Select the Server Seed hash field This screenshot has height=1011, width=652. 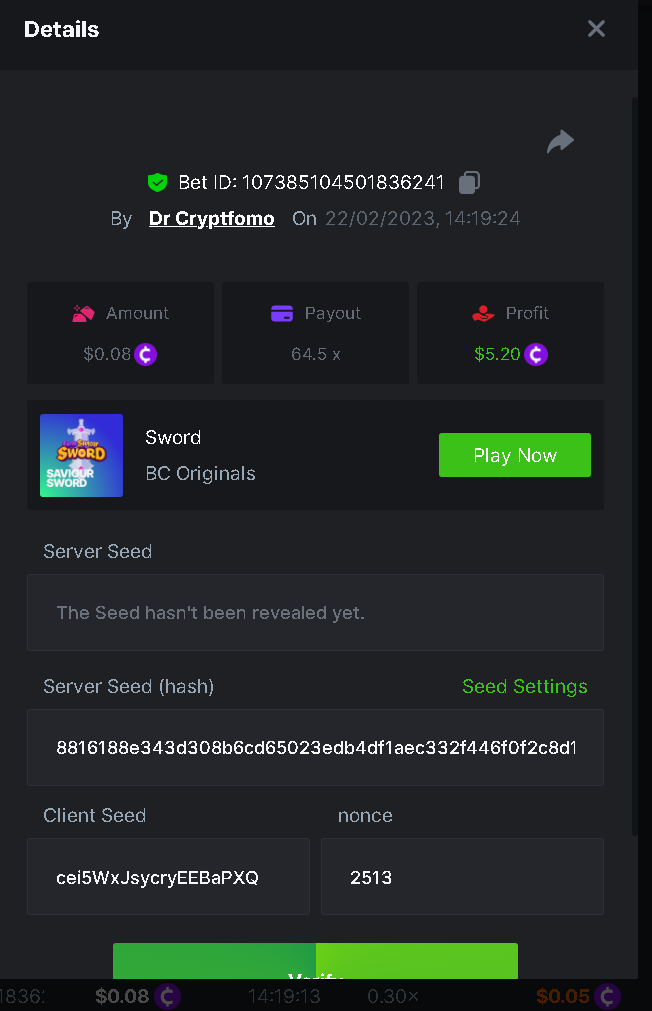click(x=315, y=748)
